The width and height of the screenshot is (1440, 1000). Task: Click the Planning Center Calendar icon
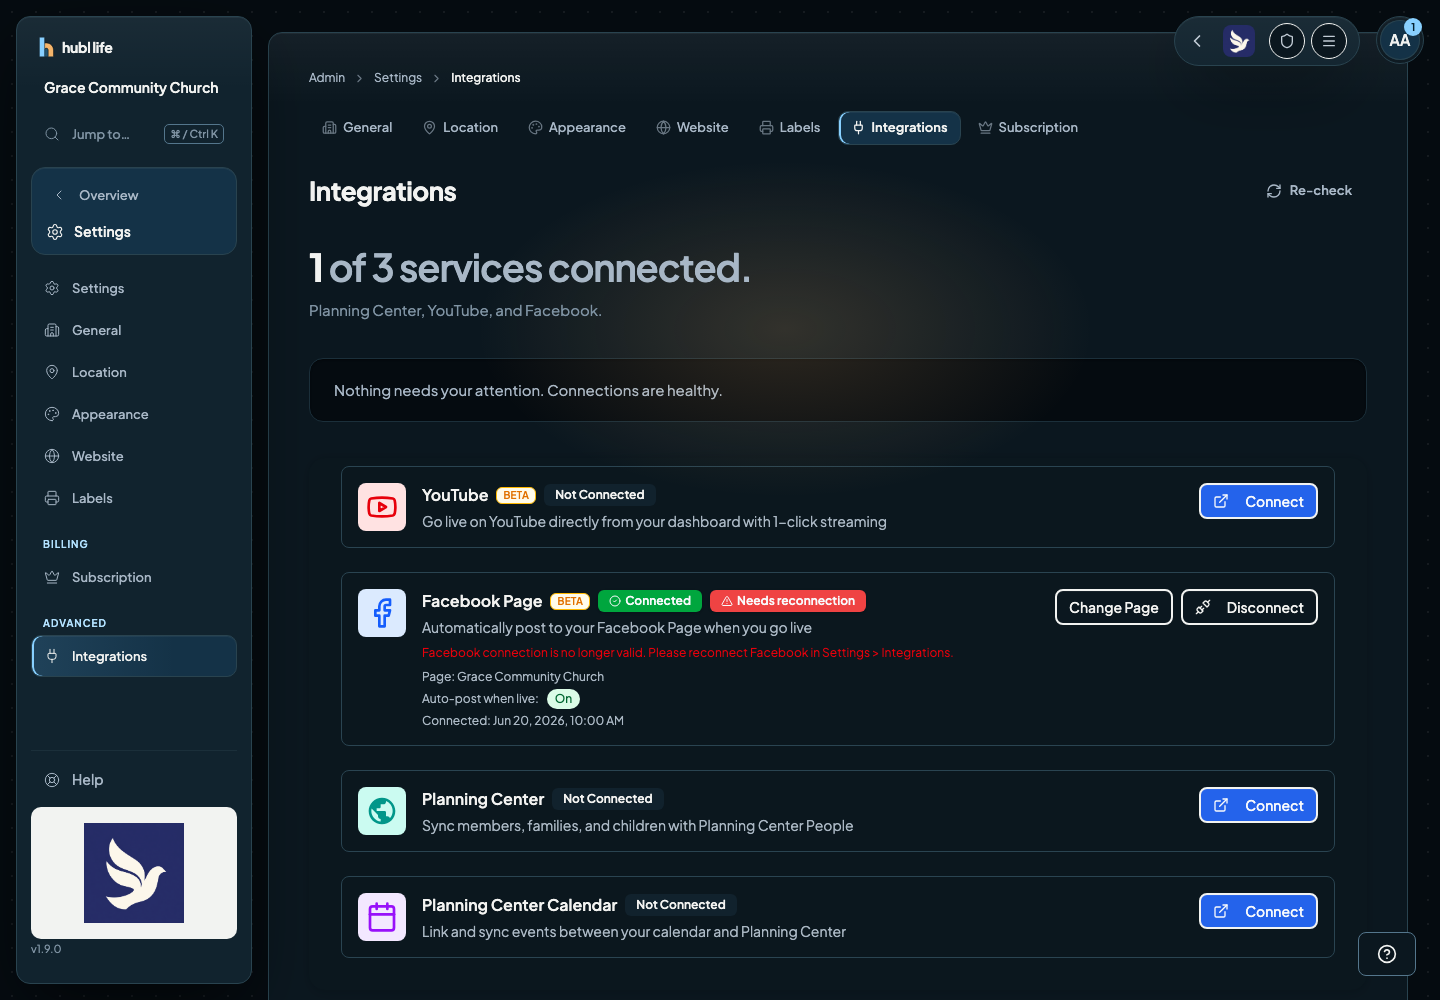[x=382, y=917]
